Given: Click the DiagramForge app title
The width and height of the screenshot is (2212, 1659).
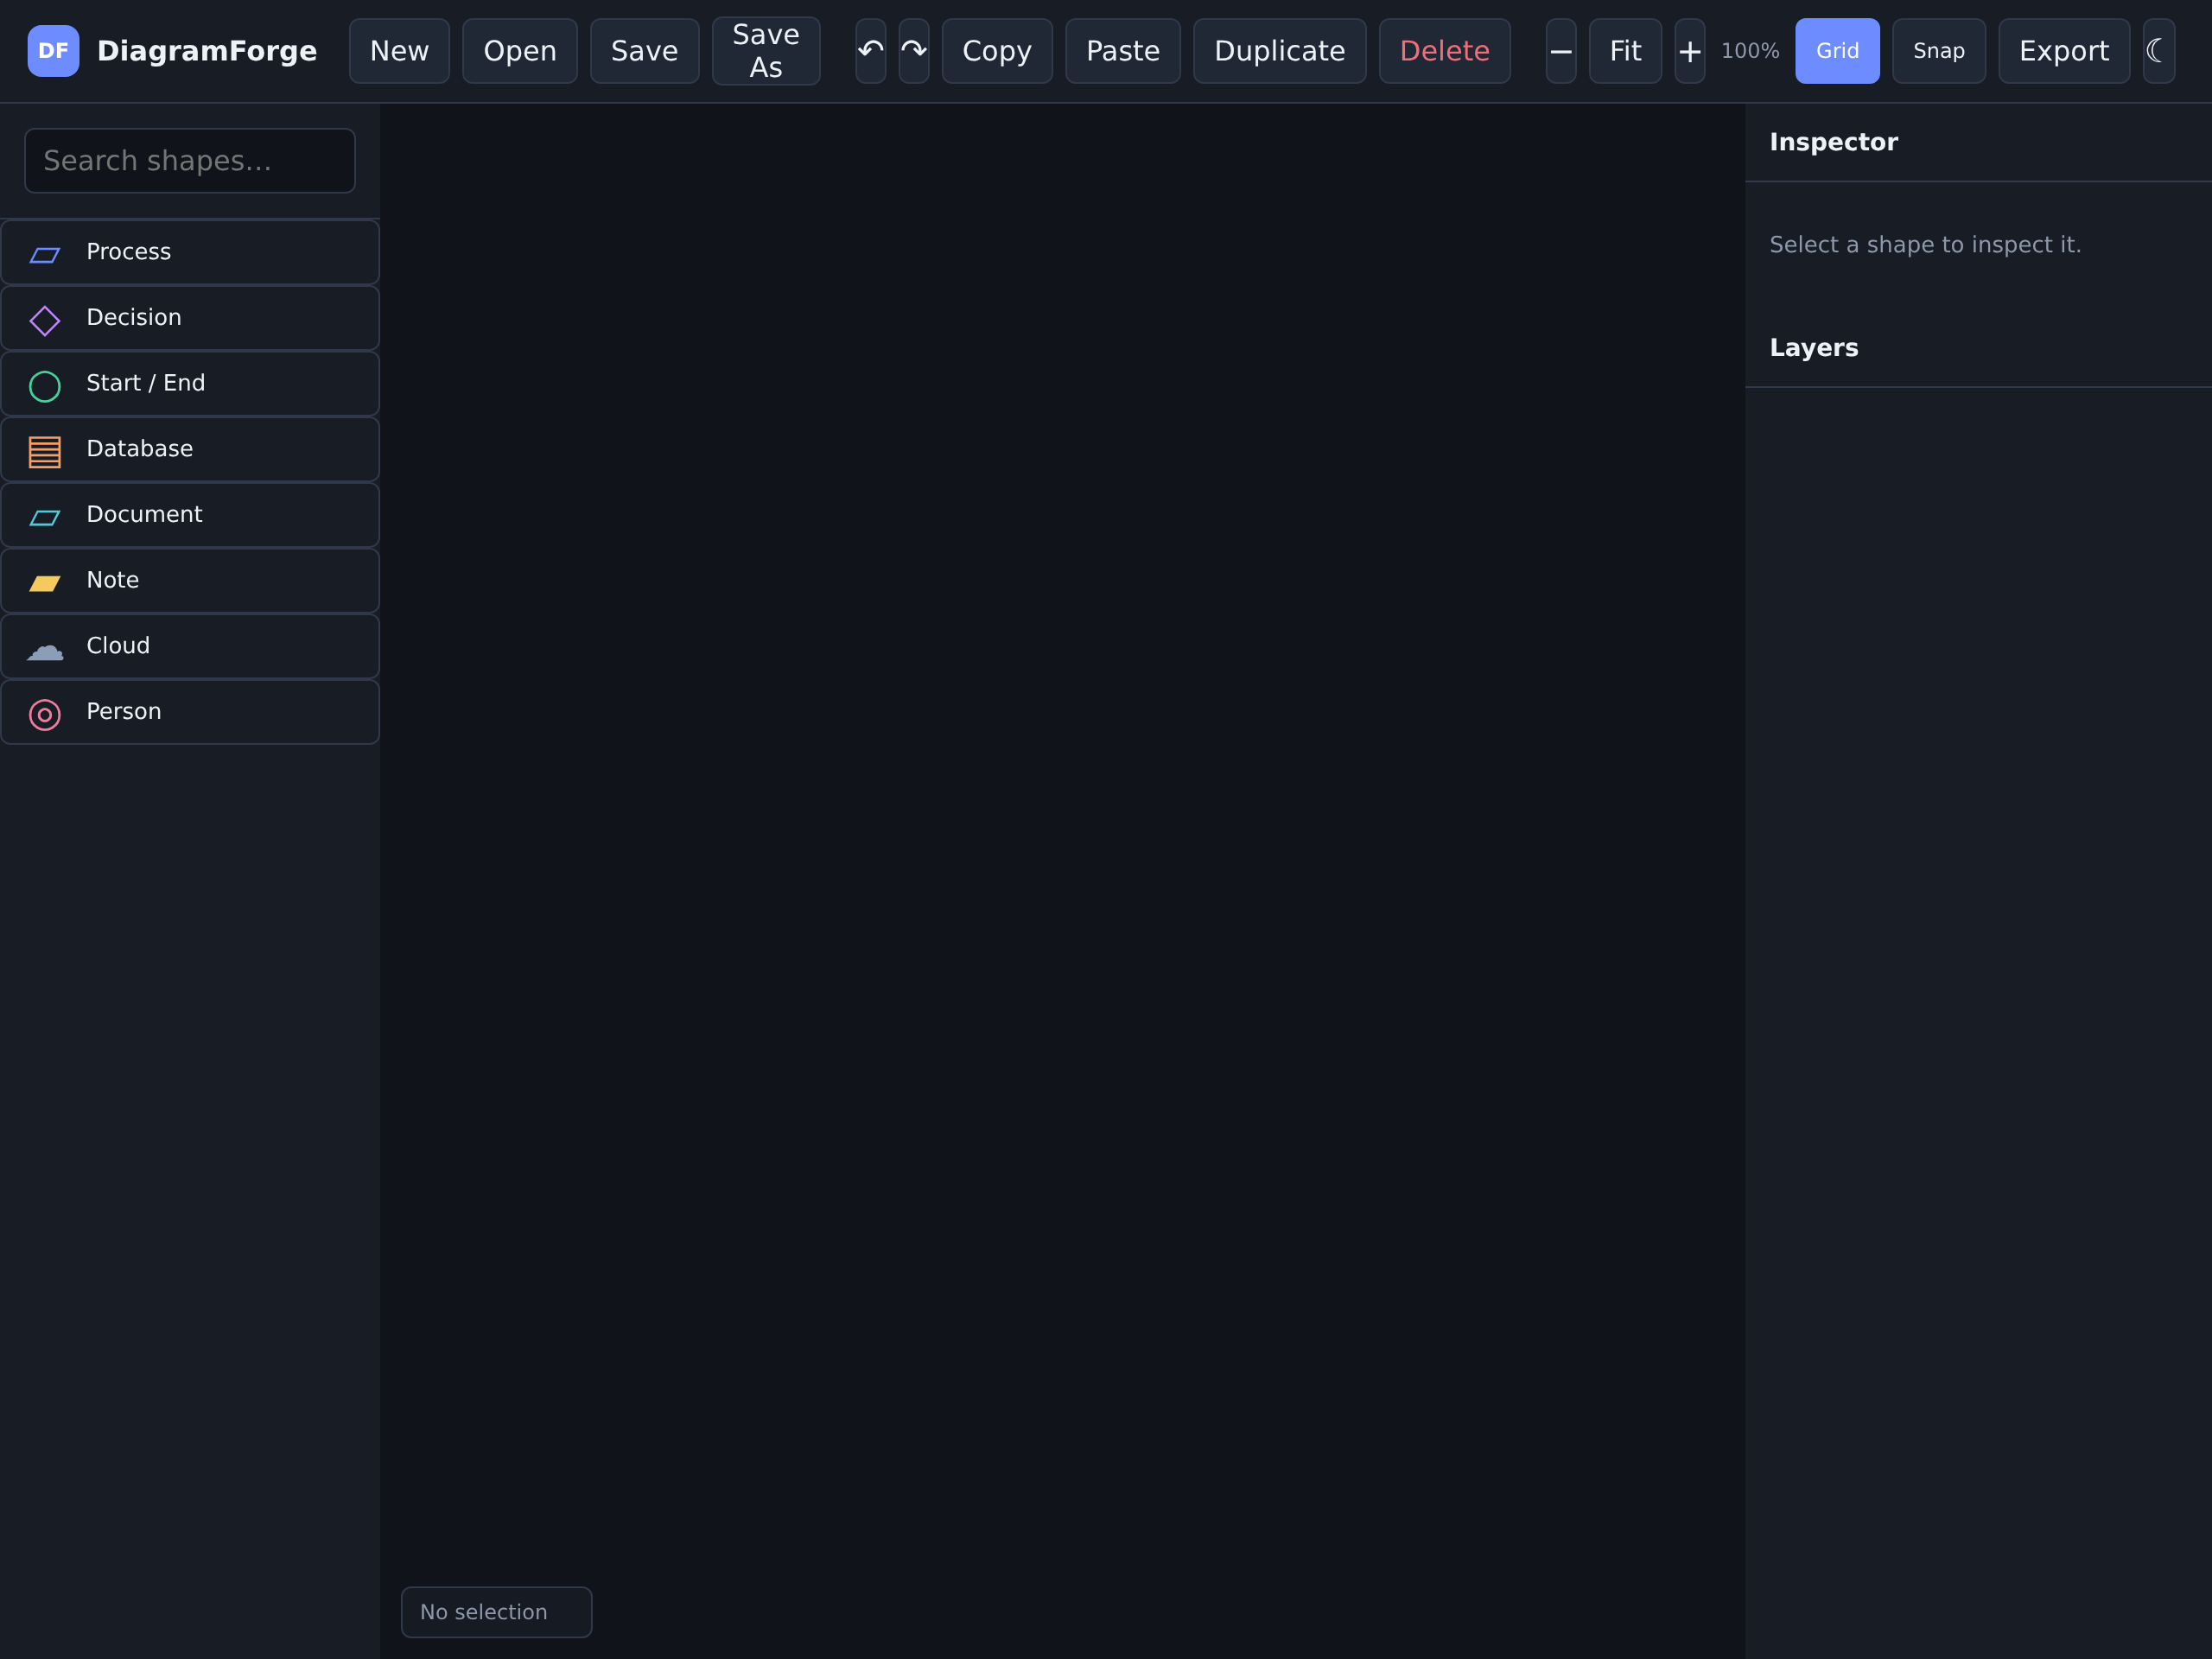Looking at the screenshot, I should pyautogui.click(x=206, y=51).
